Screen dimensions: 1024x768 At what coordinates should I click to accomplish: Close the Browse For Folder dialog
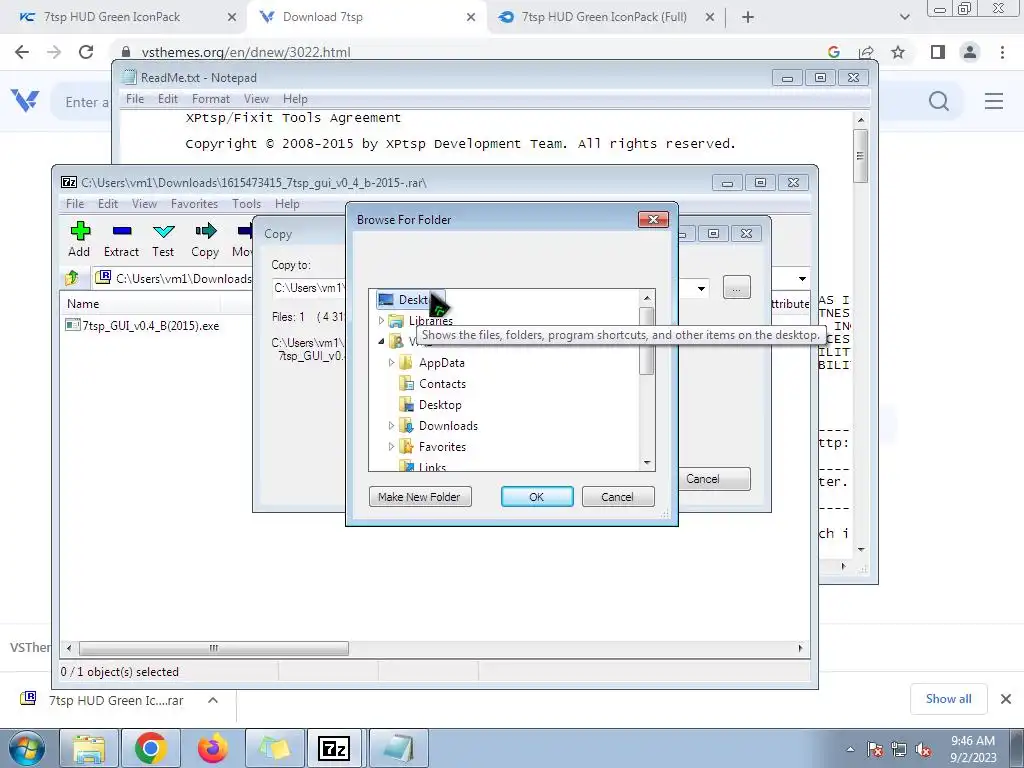pyautogui.click(x=653, y=219)
